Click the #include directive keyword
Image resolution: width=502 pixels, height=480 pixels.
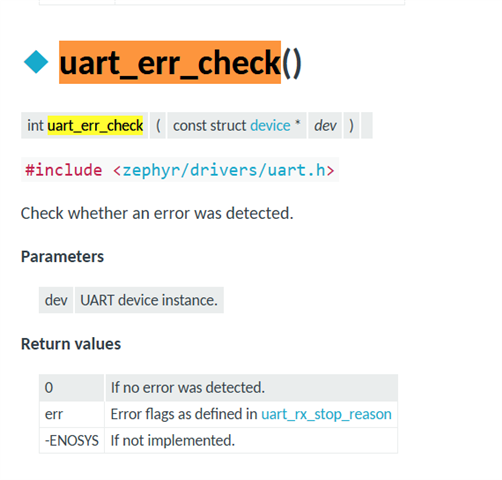64,170
